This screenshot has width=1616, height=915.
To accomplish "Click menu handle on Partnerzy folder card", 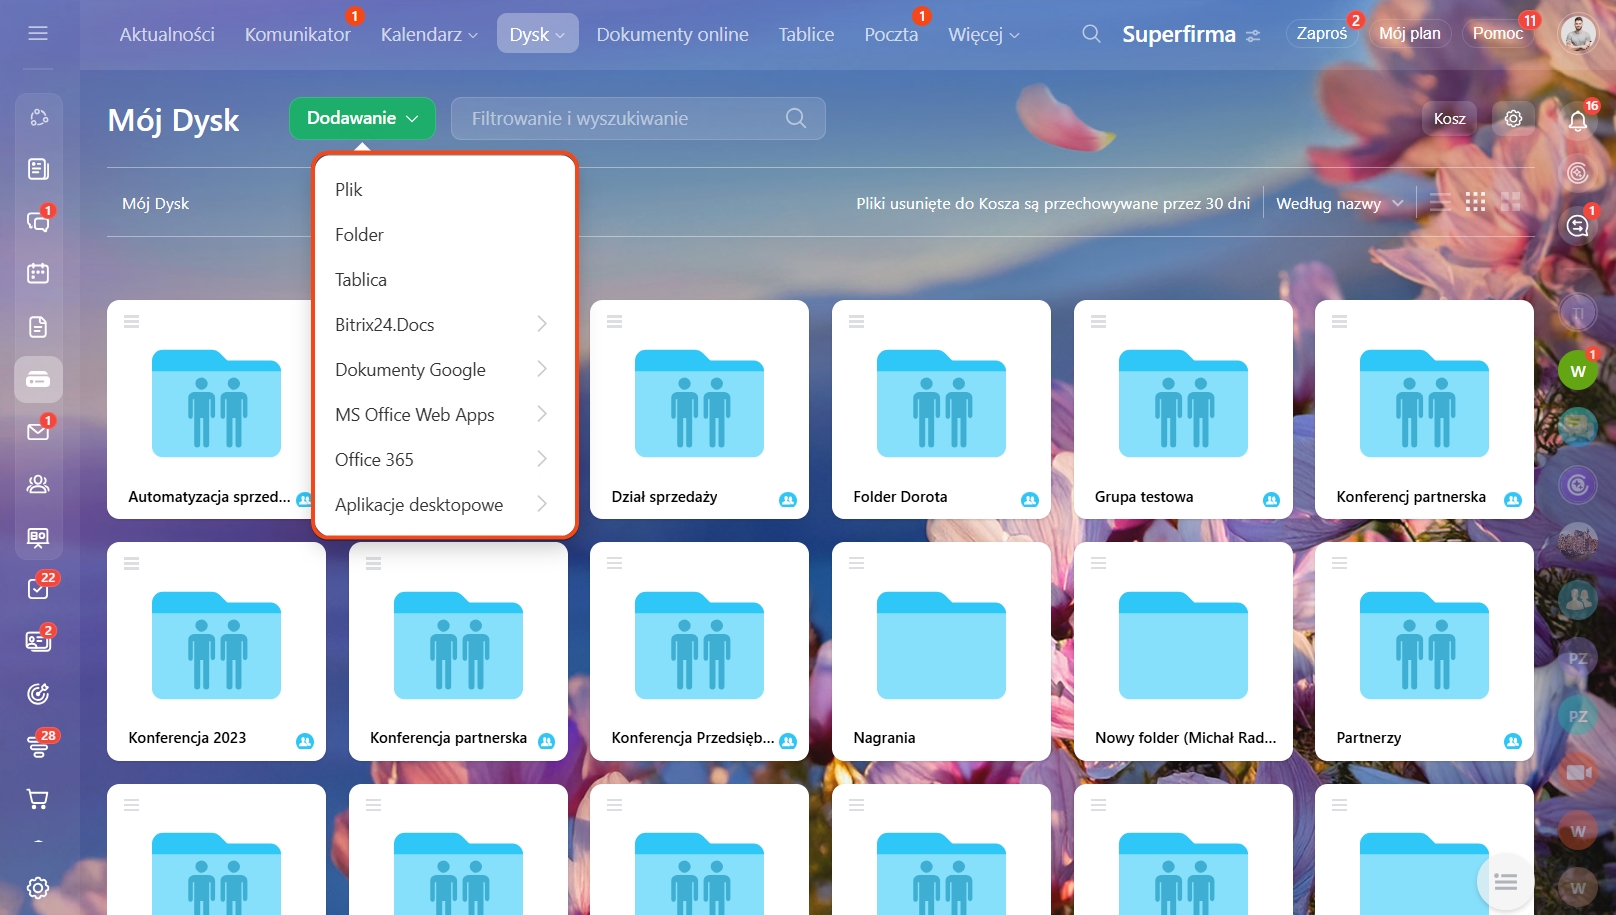I will coord(1339,563).
